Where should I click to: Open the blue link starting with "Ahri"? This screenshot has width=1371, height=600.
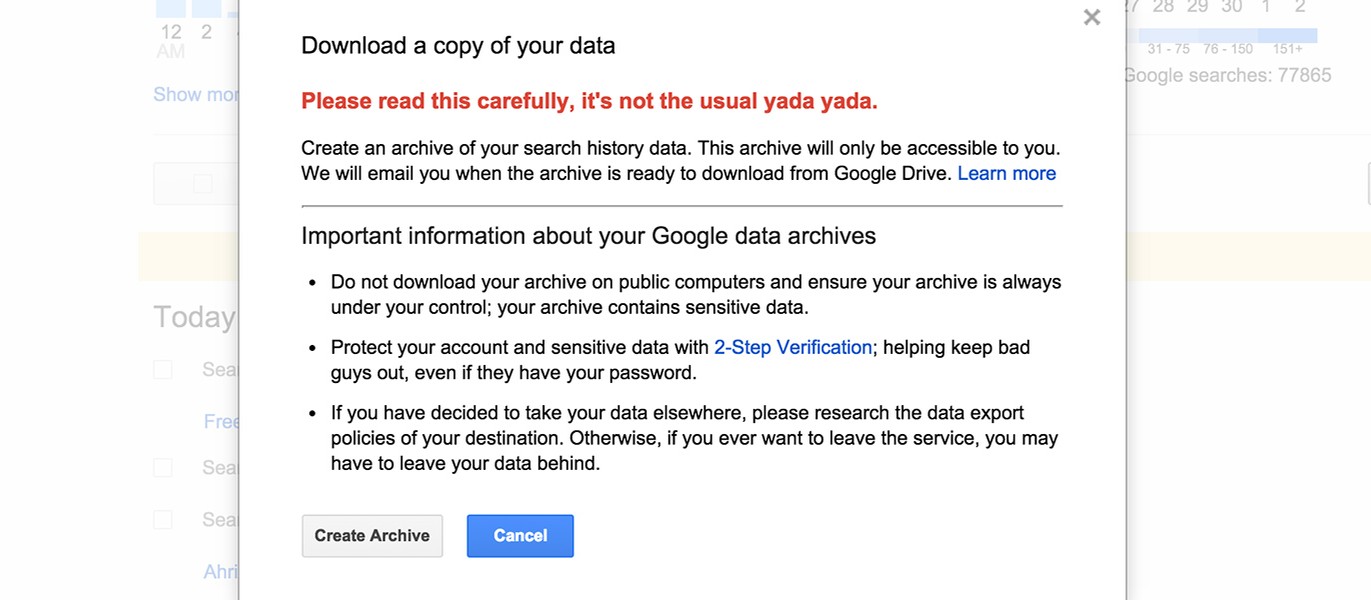pyautogui.click(x=221, y=572)
